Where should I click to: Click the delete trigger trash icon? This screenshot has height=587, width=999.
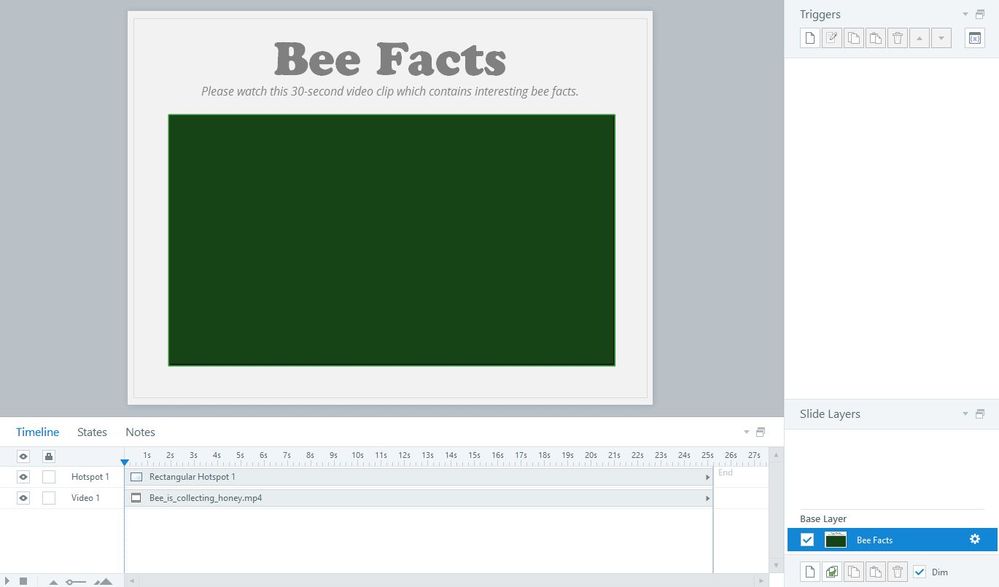coord(898,38)
